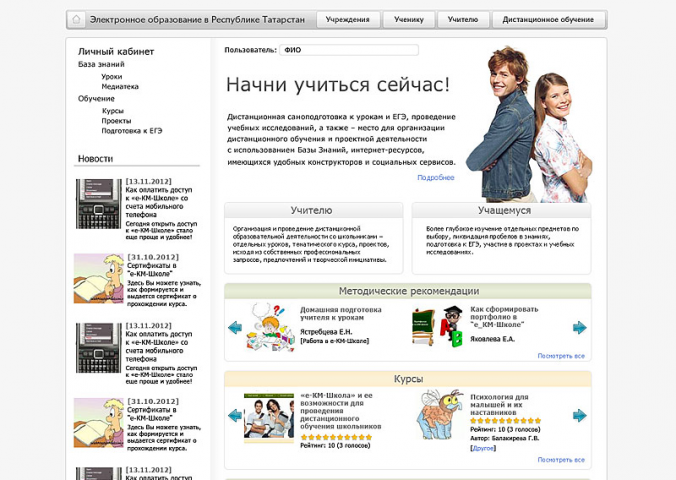676x480 pixels.
Task: Open Домашняя подготовка учителя к урокам
Action: point(341,314)
